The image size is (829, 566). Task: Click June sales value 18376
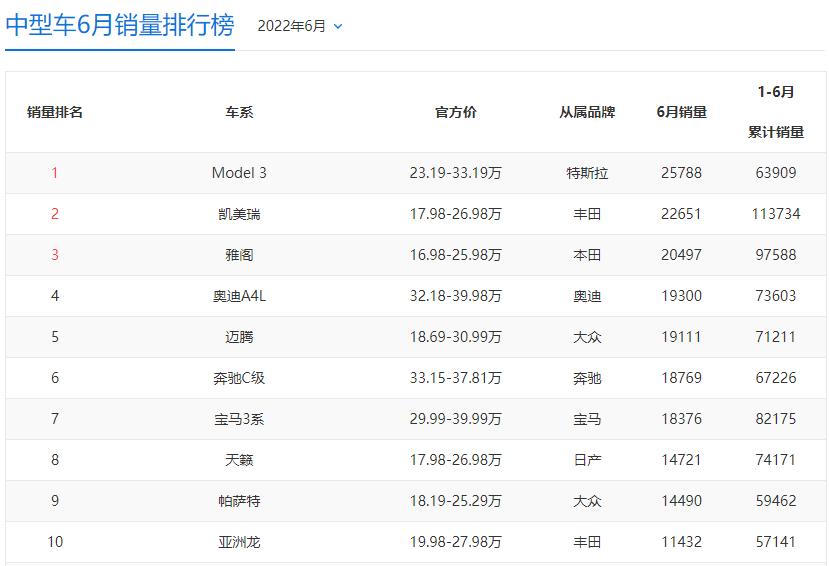pyautogui.click(x=681, y=419)
